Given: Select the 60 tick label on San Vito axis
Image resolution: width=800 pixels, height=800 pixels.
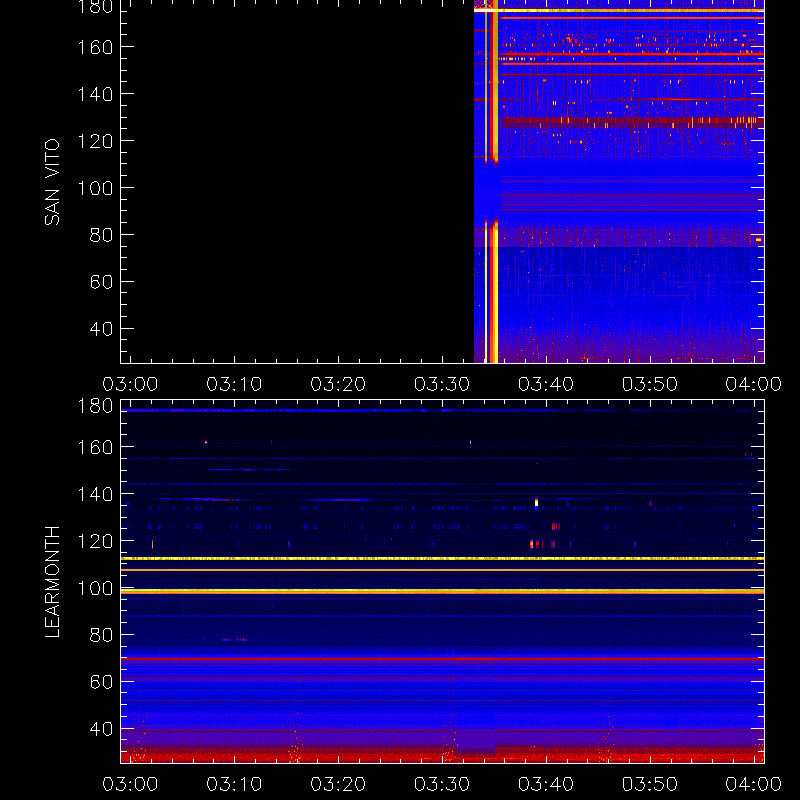Looking at the screenshot, I should (x=101, y=282).
